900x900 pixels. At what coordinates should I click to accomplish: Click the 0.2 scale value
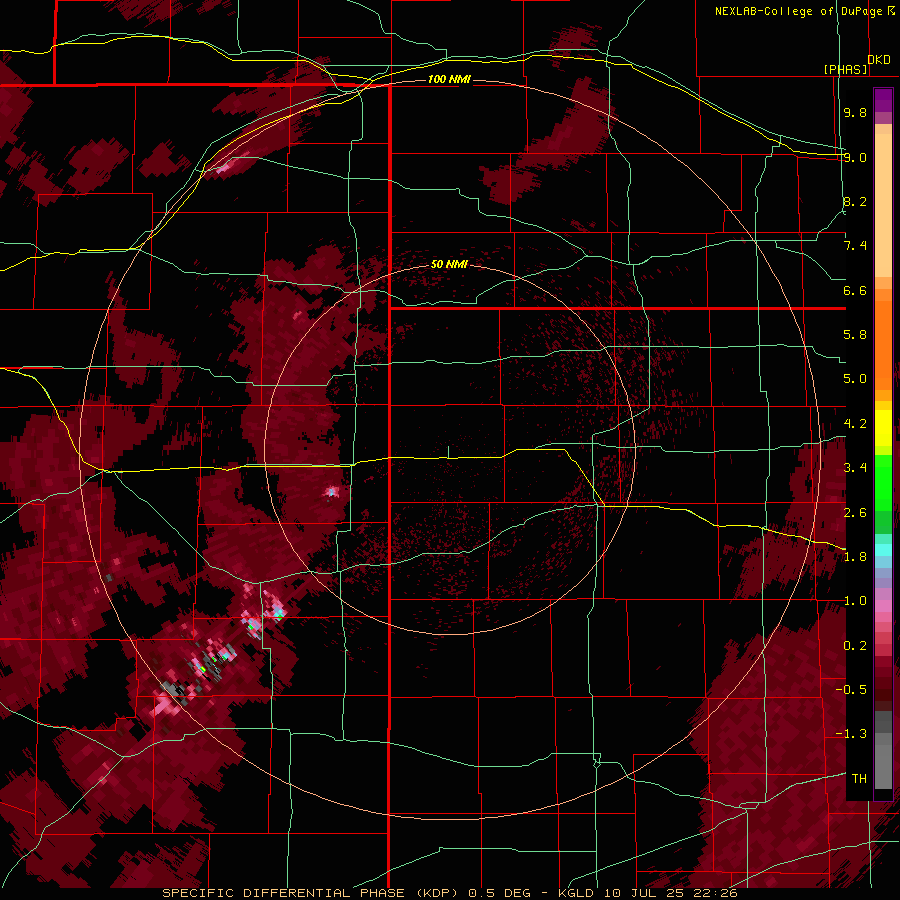point(855,646)
